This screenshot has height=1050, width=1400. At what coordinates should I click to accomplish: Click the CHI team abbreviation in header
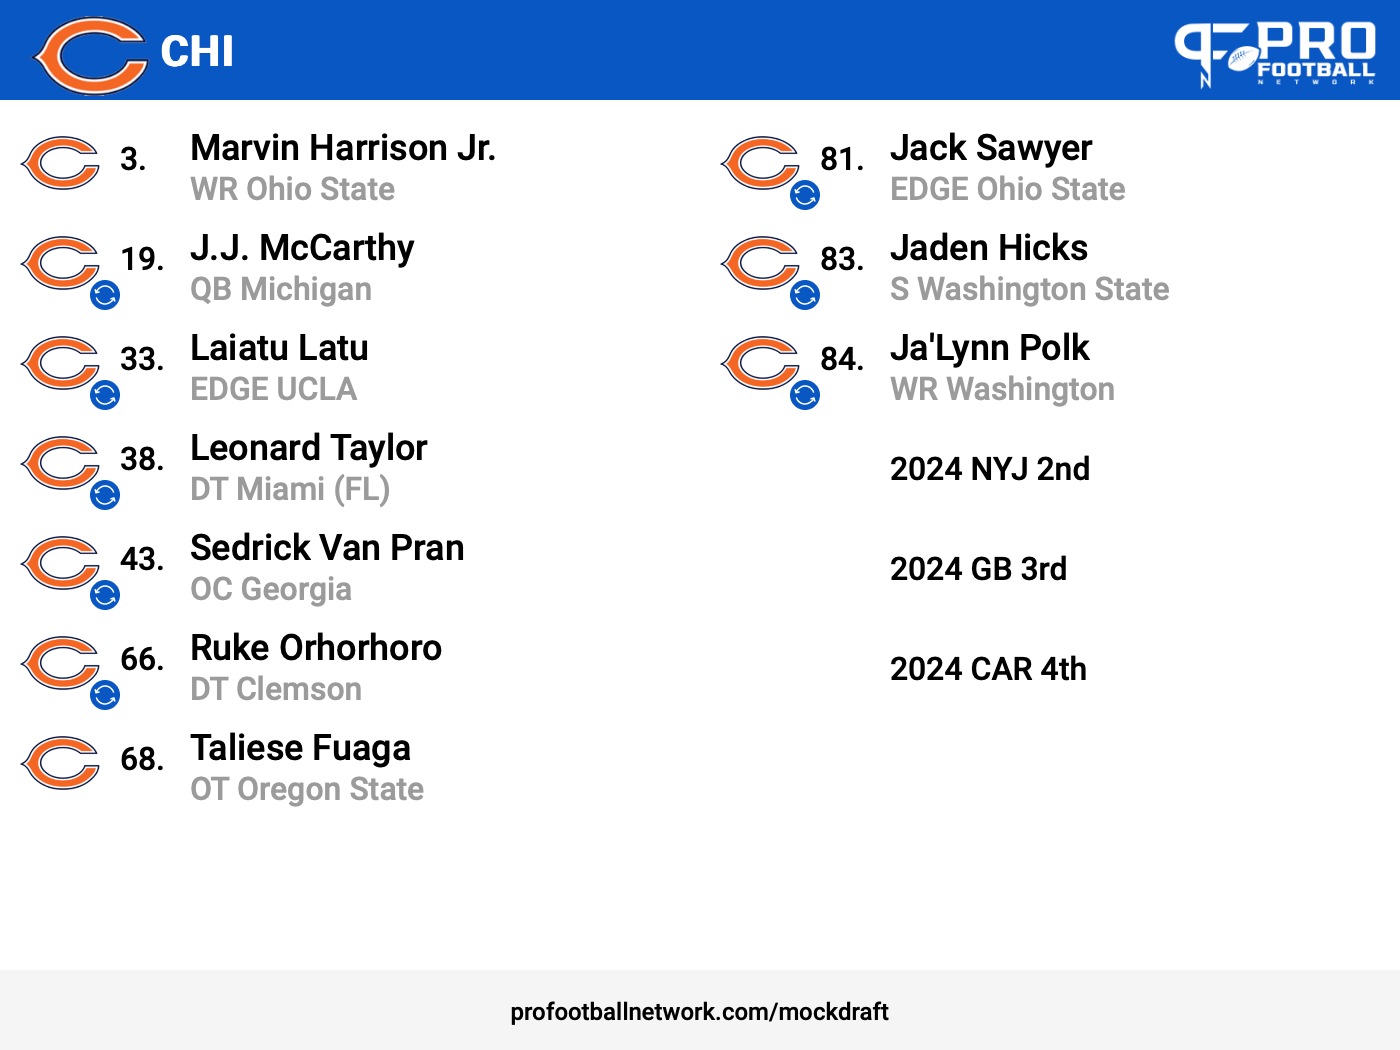tap(197, 52)
